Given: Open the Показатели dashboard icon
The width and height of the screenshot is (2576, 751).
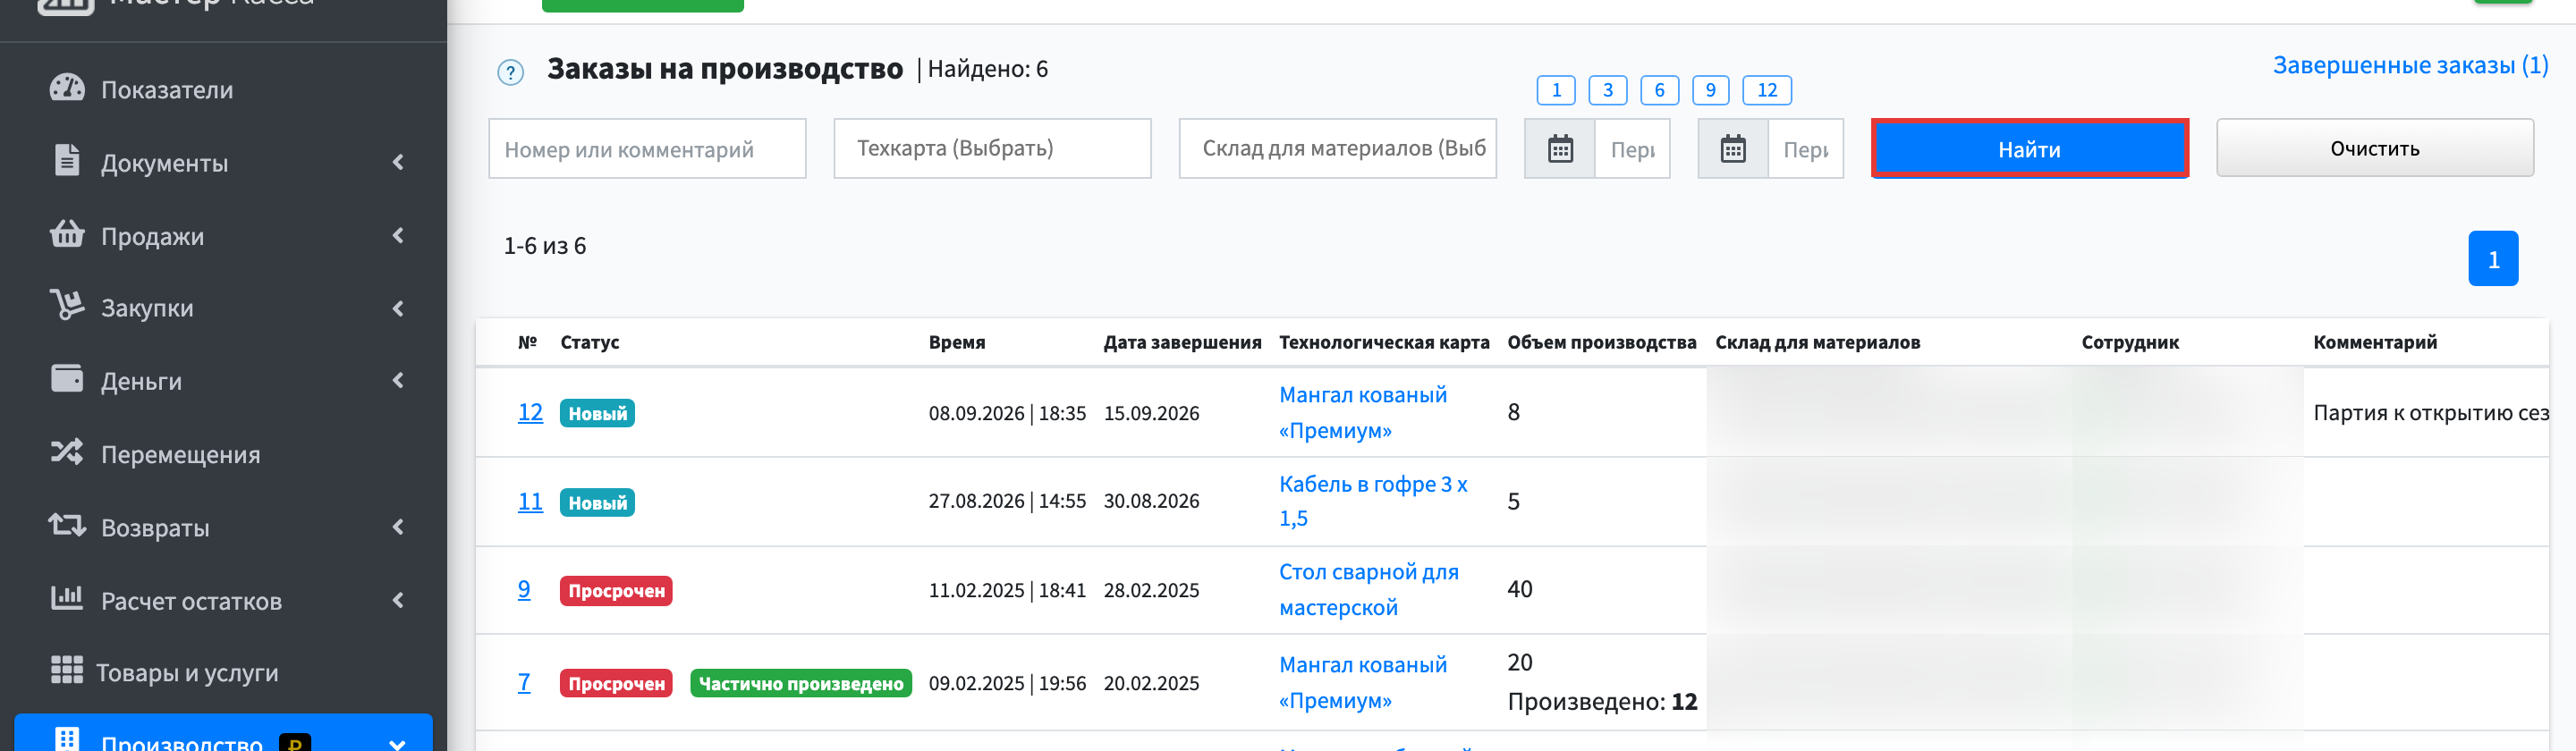Looking at the screenshot, I should point(67,88).
